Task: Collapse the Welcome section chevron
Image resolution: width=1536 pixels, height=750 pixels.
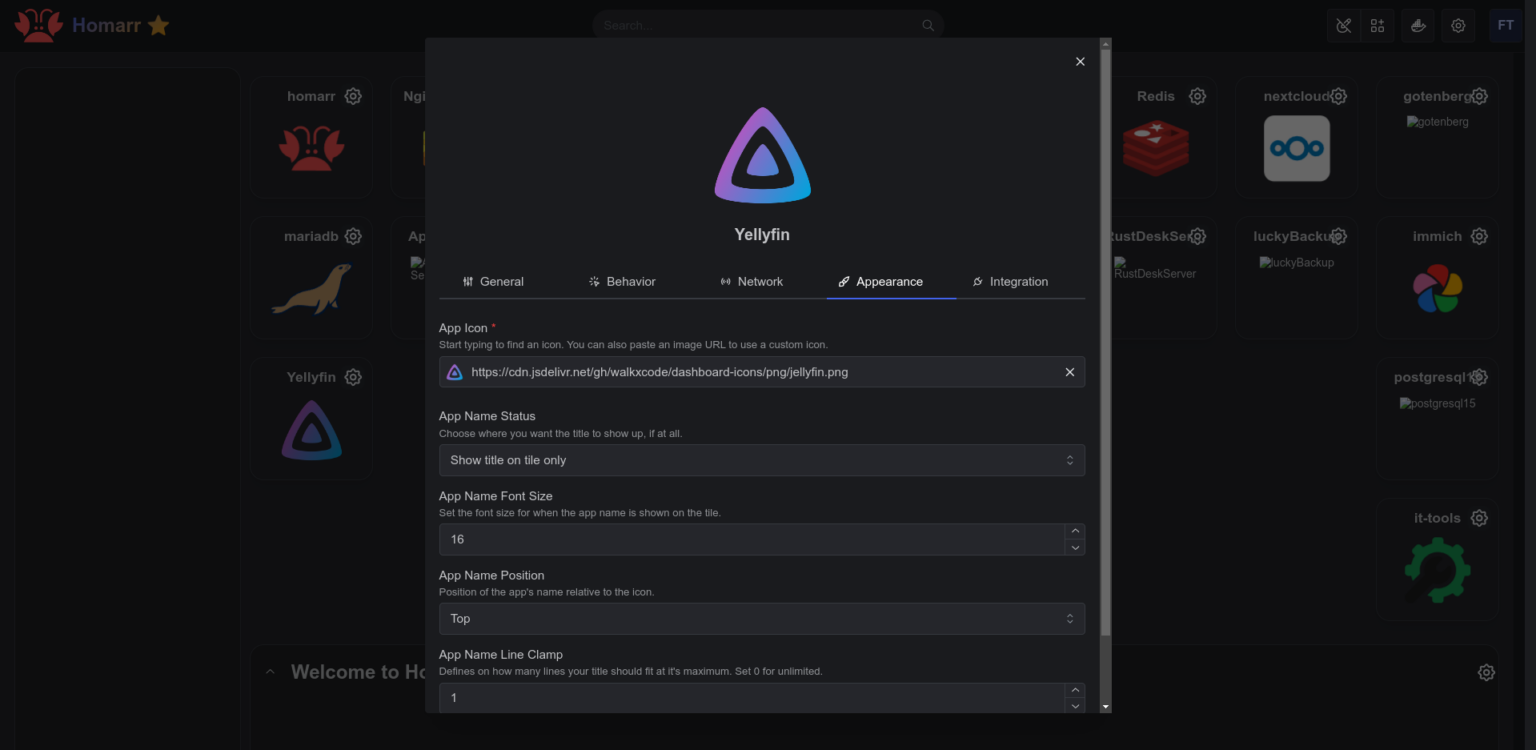Action: point(270,672)
